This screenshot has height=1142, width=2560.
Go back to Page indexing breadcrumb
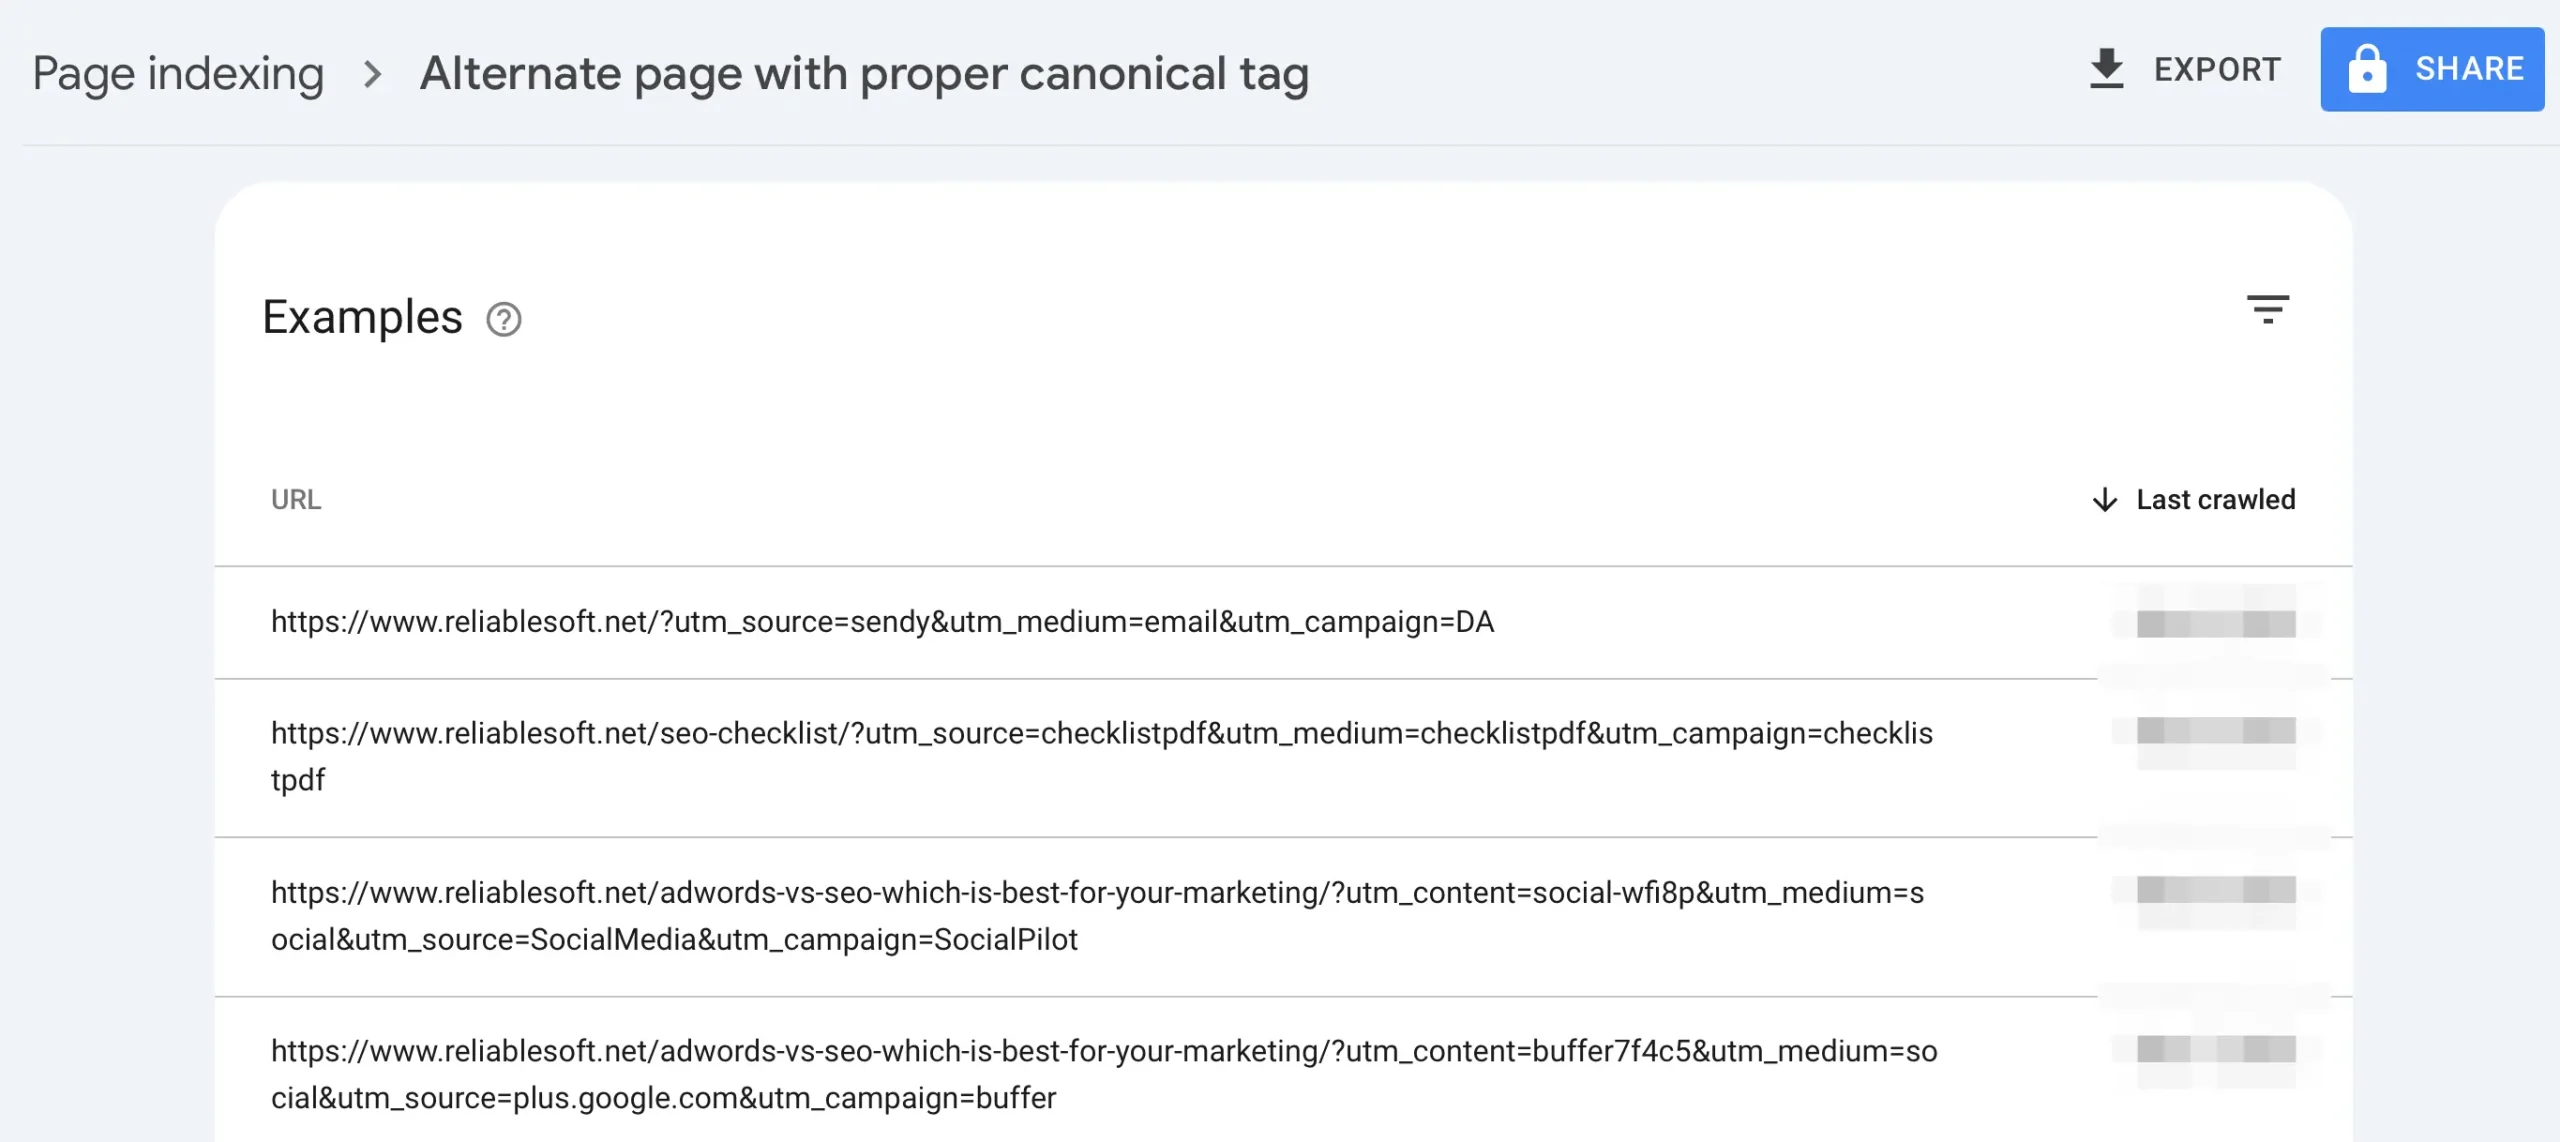tap(178, 73)
